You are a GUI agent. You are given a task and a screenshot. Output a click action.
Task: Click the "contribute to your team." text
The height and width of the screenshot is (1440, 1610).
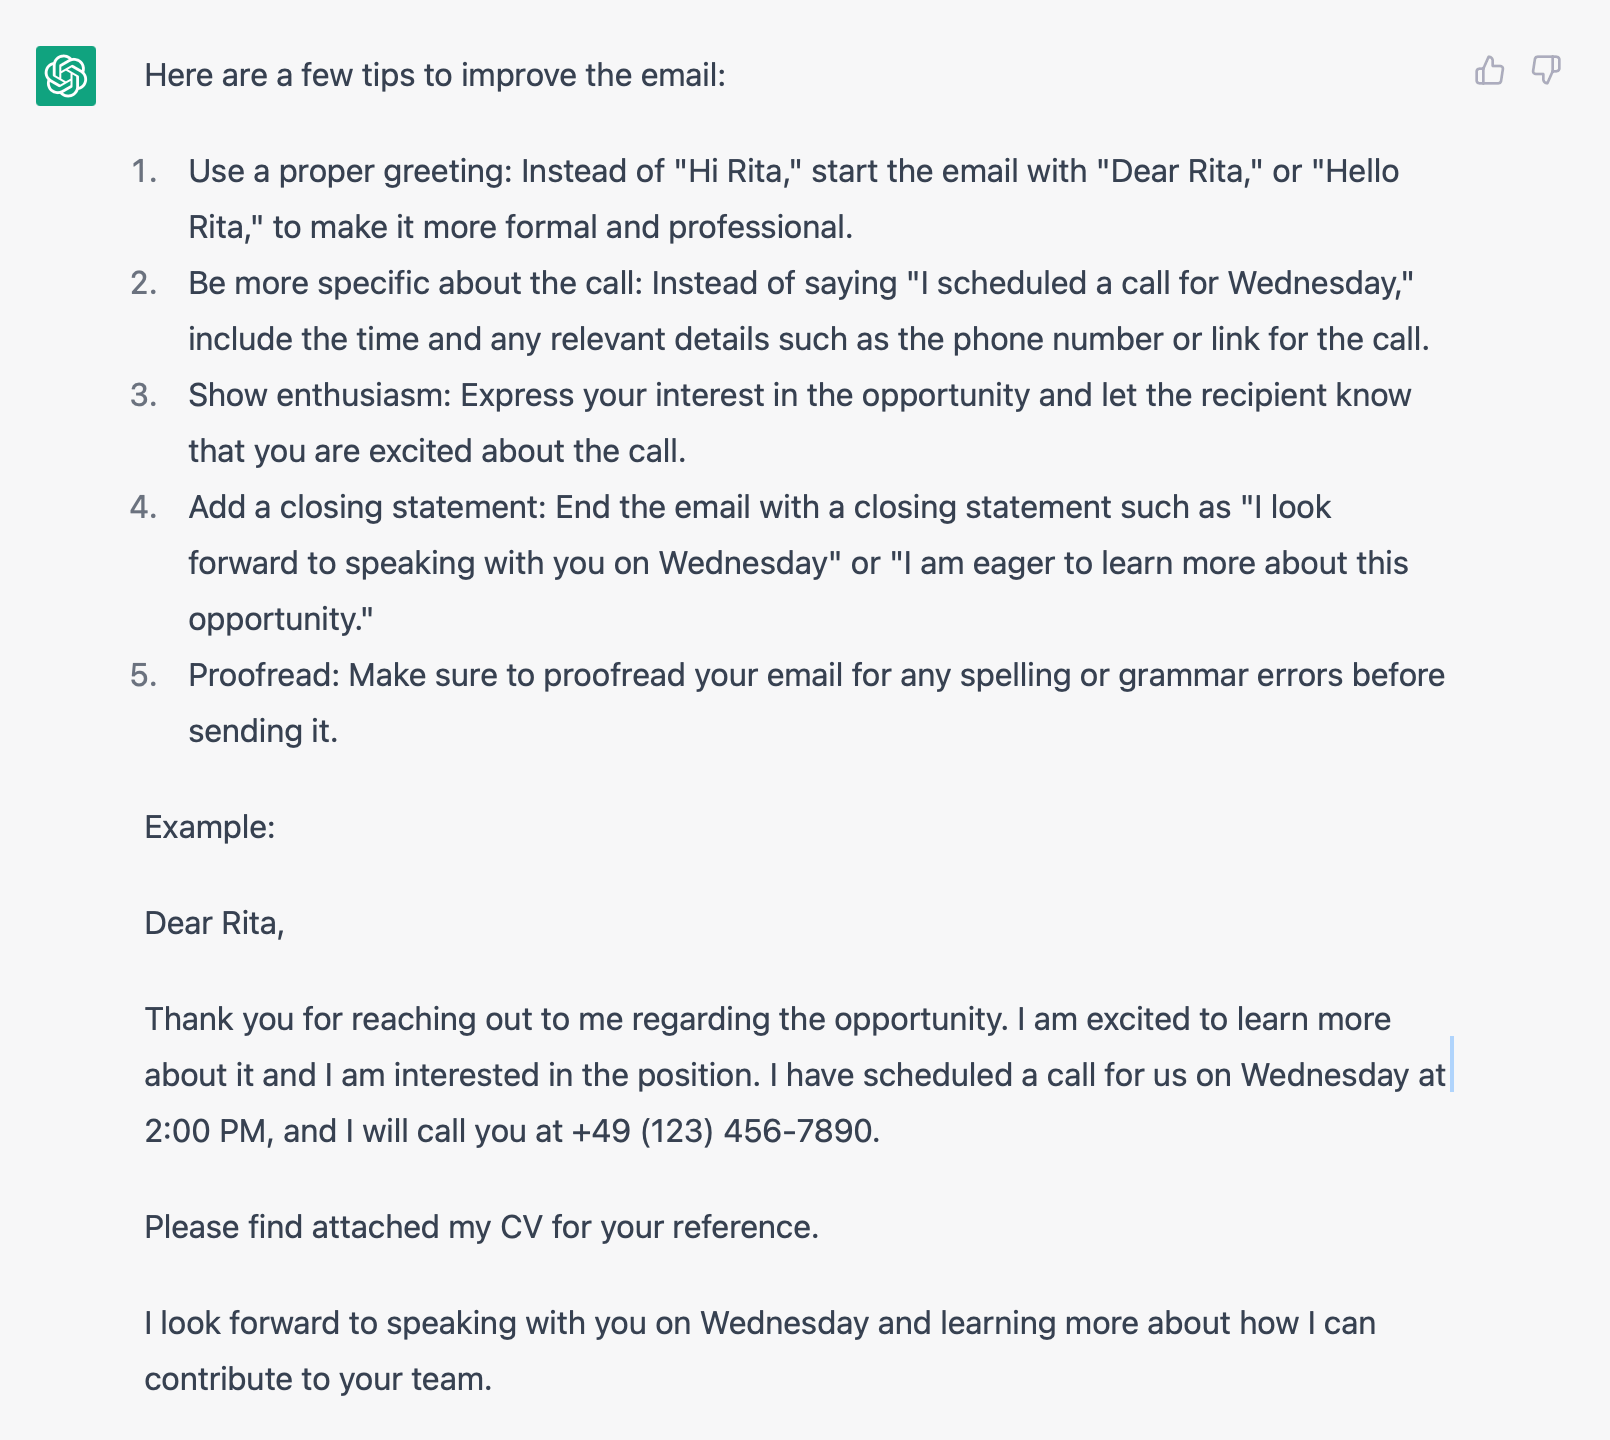coord(318,1380)
